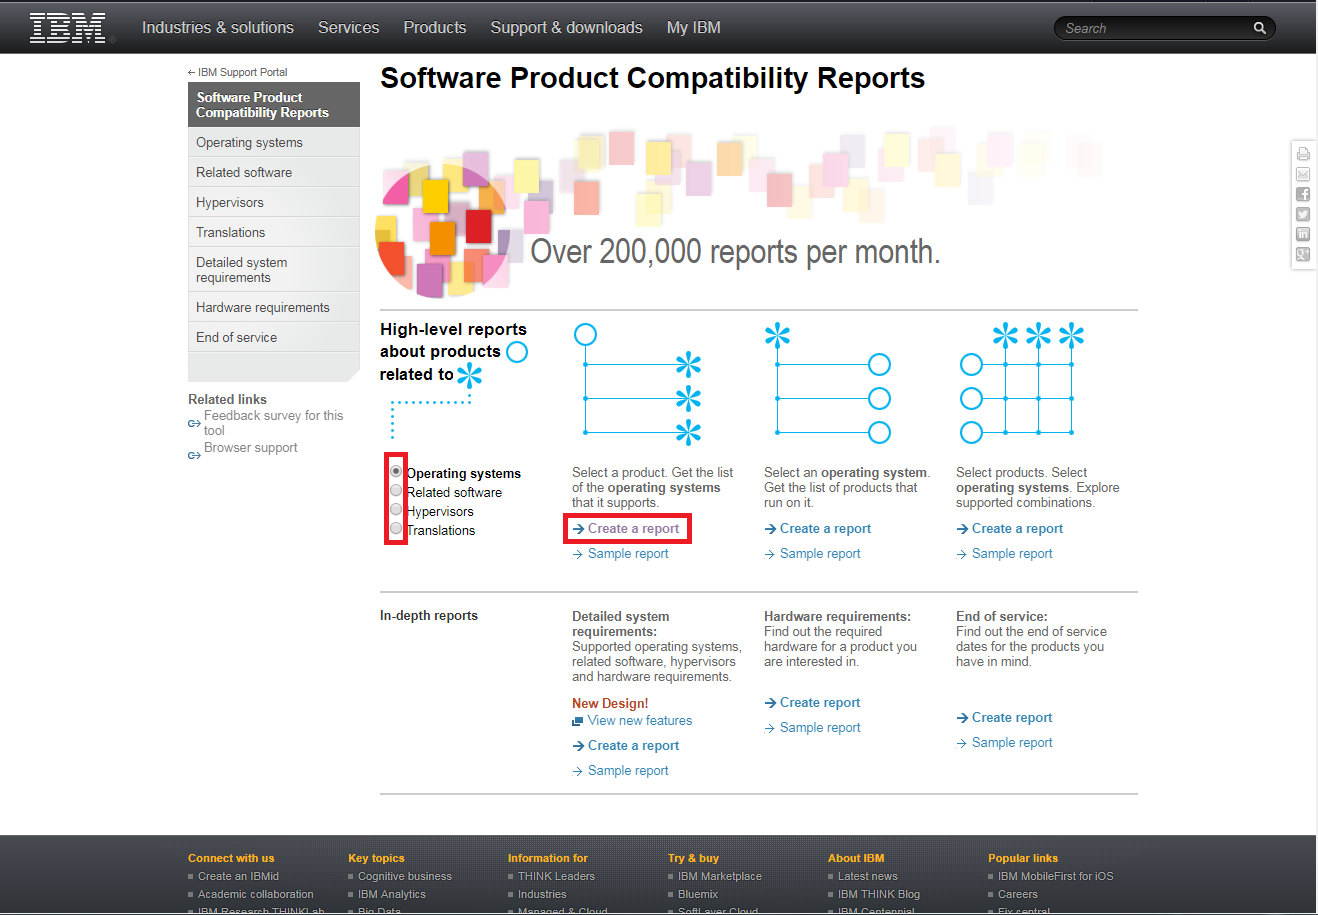Open Hardware requirements in the sidebar
Screen dimensions: 1318x915
point(274,307)
